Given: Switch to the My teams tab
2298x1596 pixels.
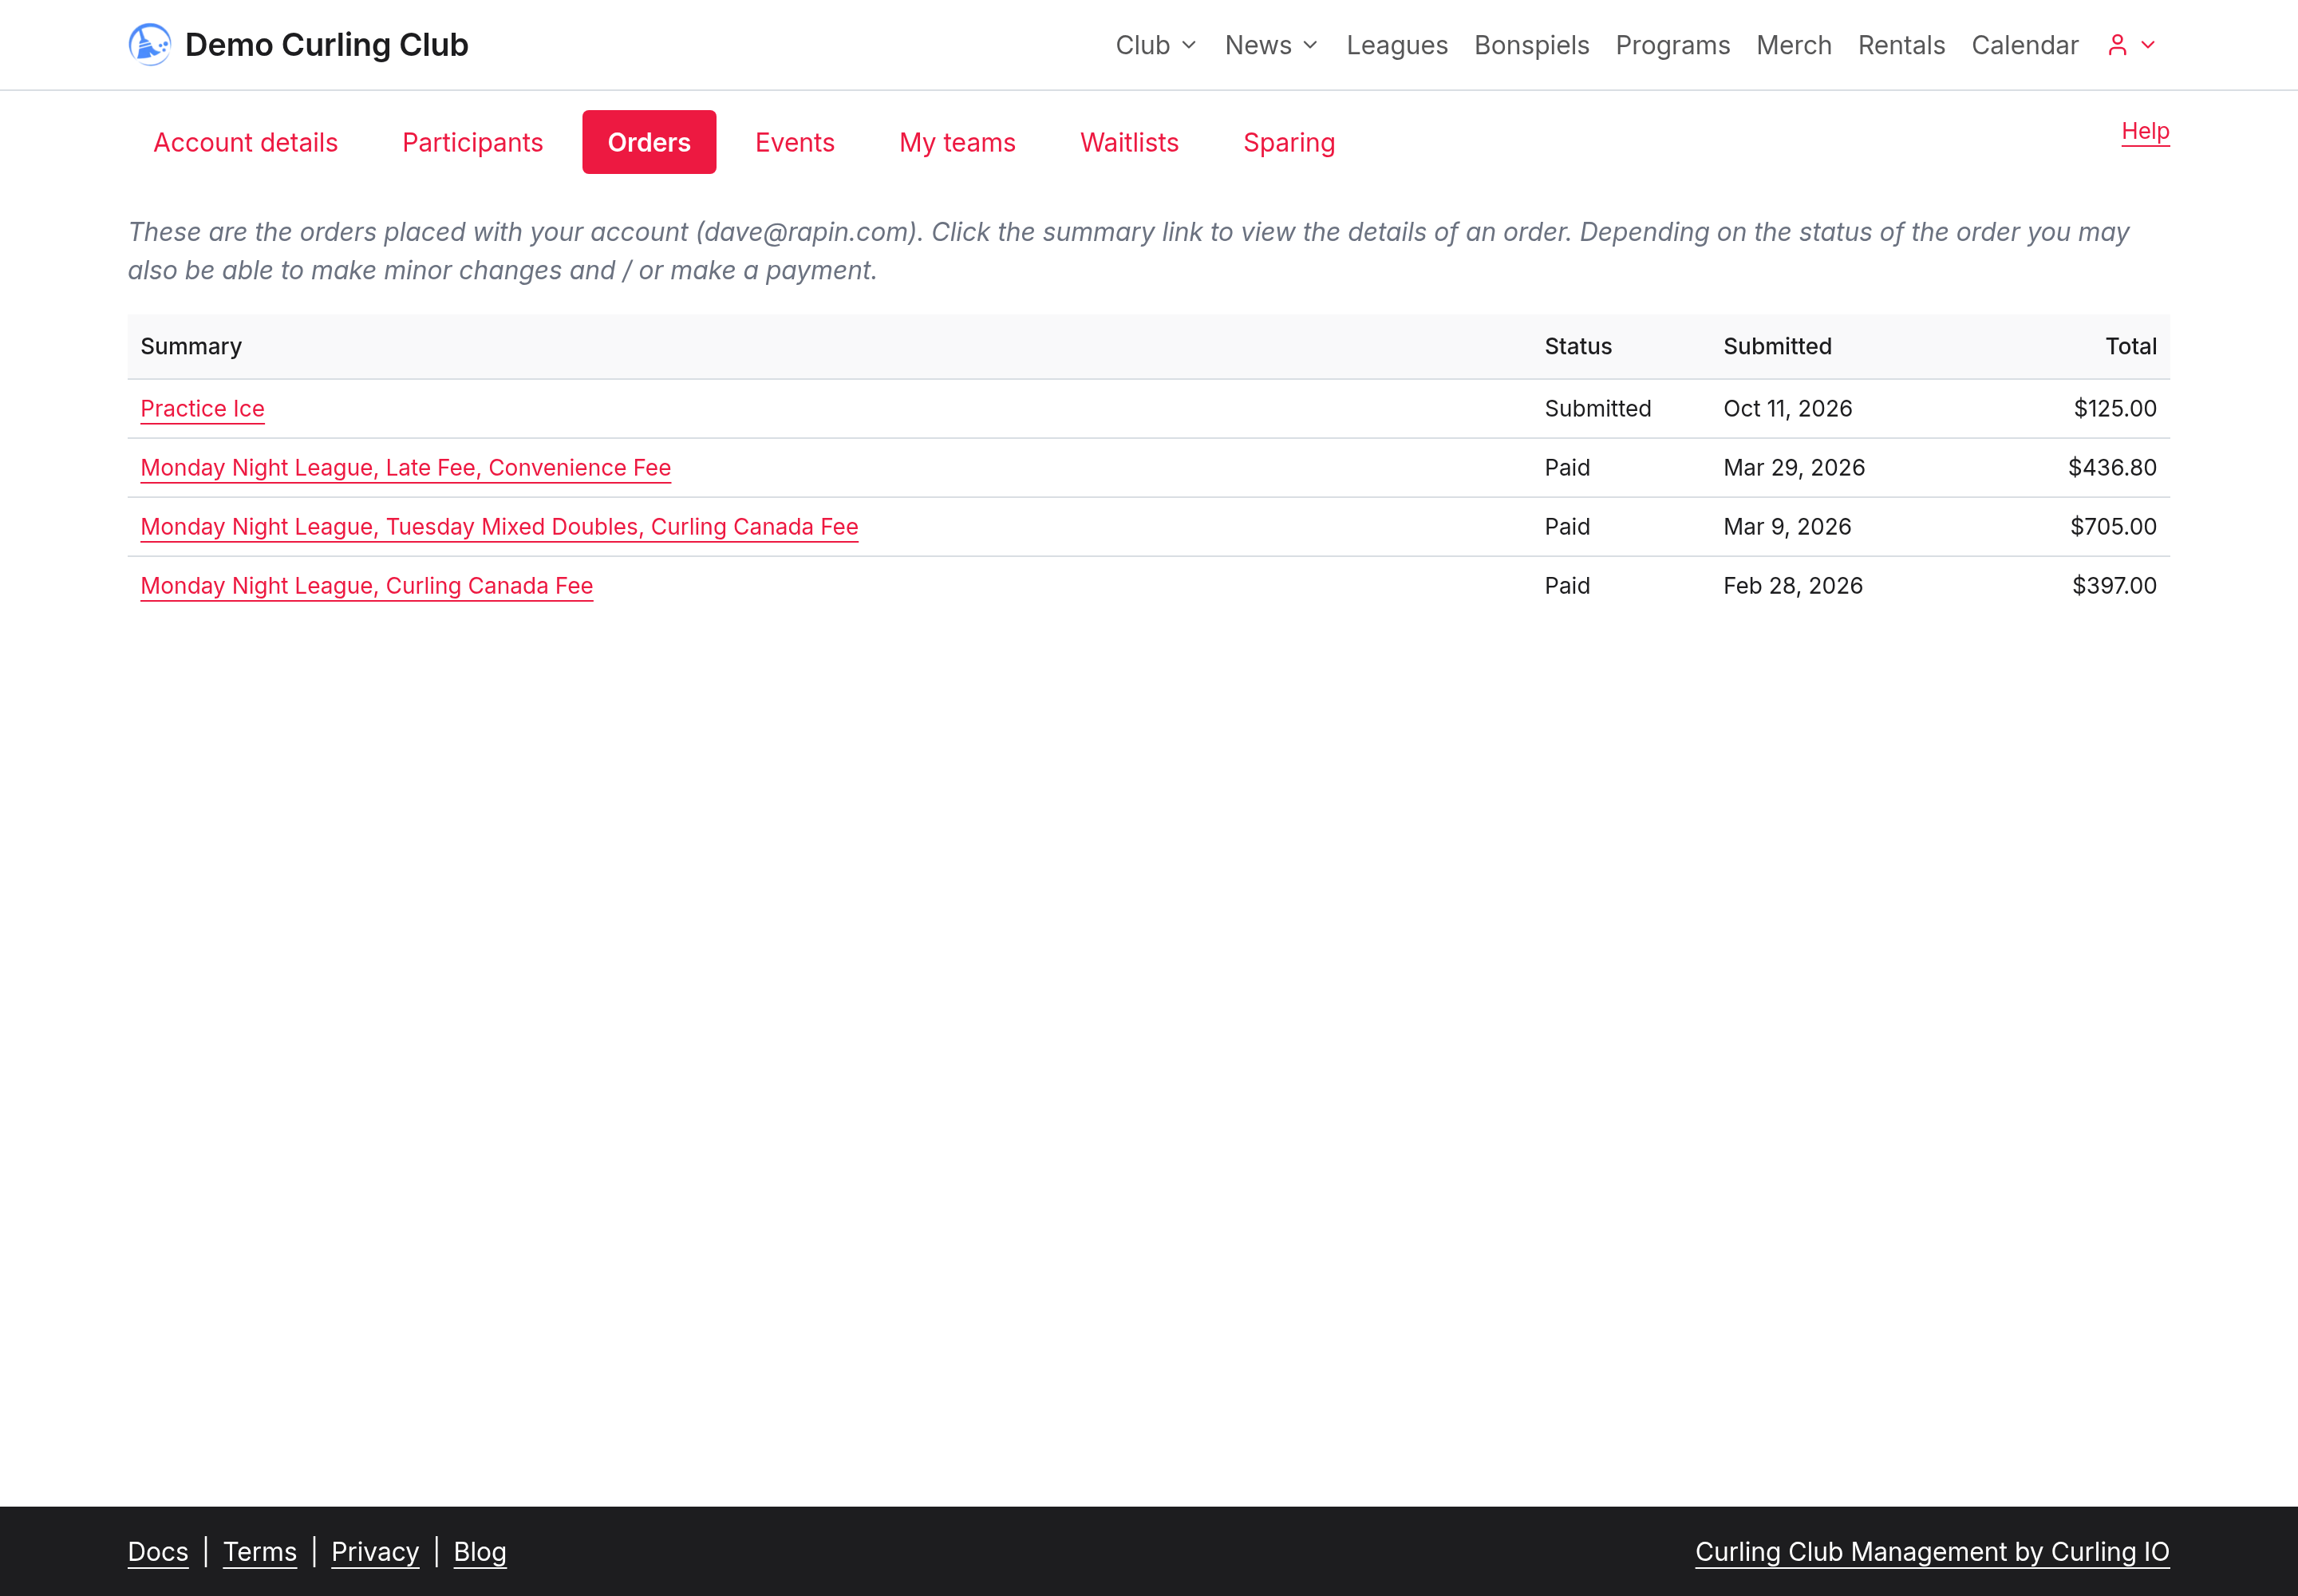Looking at the screenshot, I should pos(957,142).
